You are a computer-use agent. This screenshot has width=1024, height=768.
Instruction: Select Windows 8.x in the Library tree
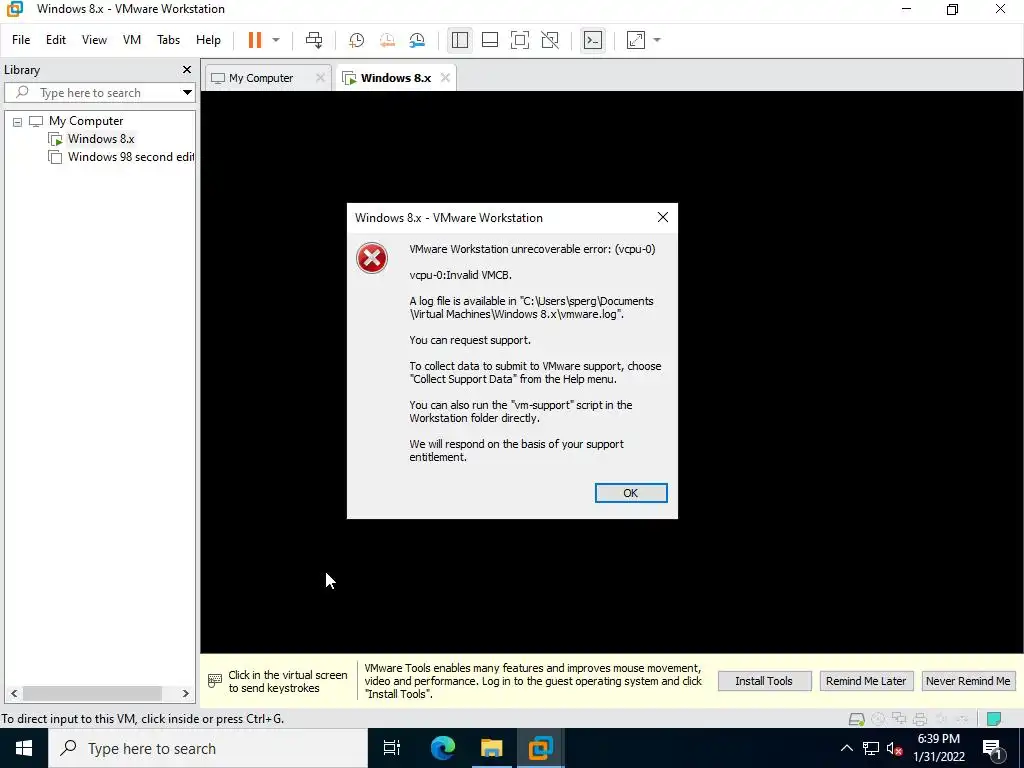(101, 139)
